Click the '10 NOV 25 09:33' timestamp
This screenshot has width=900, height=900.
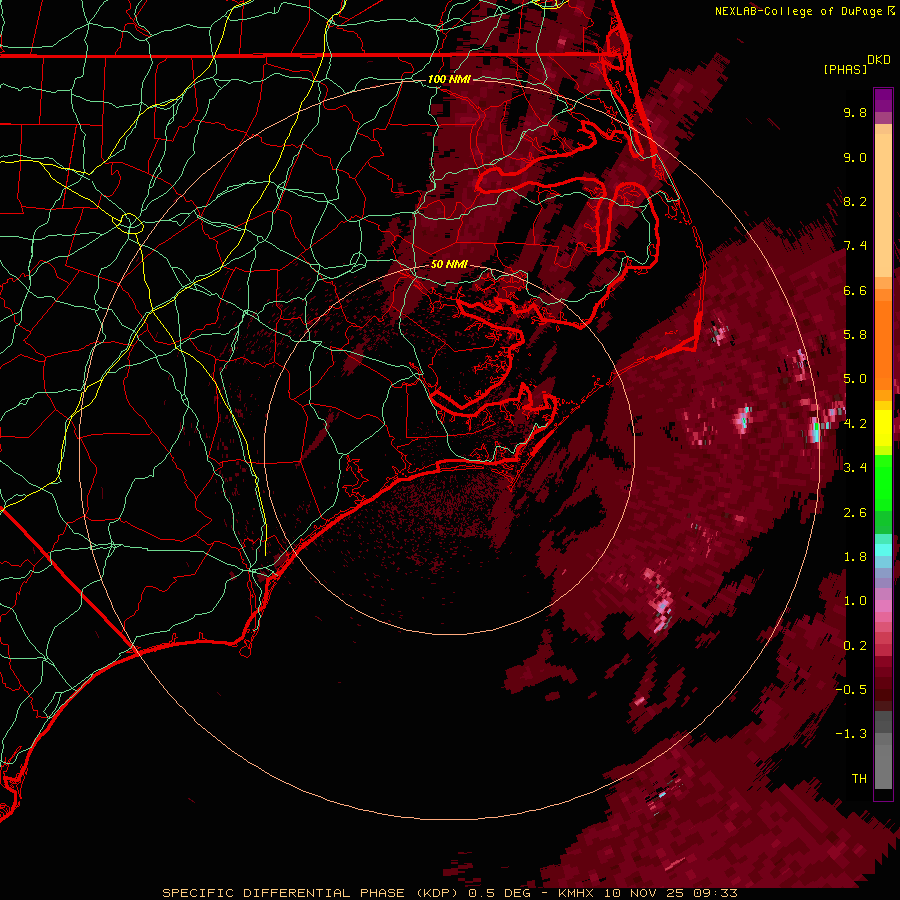[x=671, y=893]
